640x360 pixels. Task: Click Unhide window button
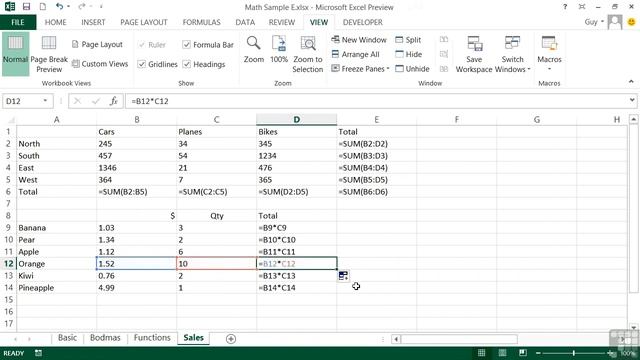[x=412, y=69]
